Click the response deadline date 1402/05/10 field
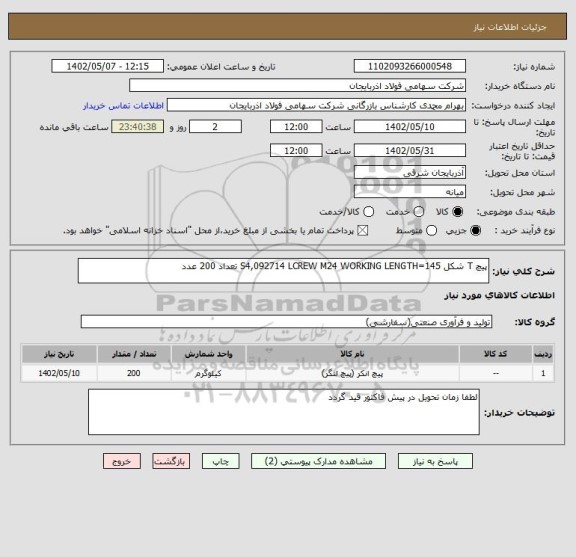The height and width of the screenshot is (557, 576). click(410, 127)
